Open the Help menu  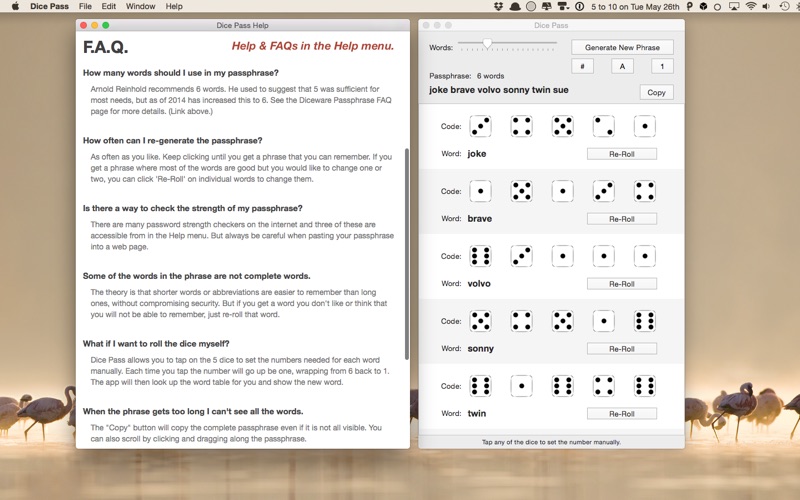(x=174, y=7)
